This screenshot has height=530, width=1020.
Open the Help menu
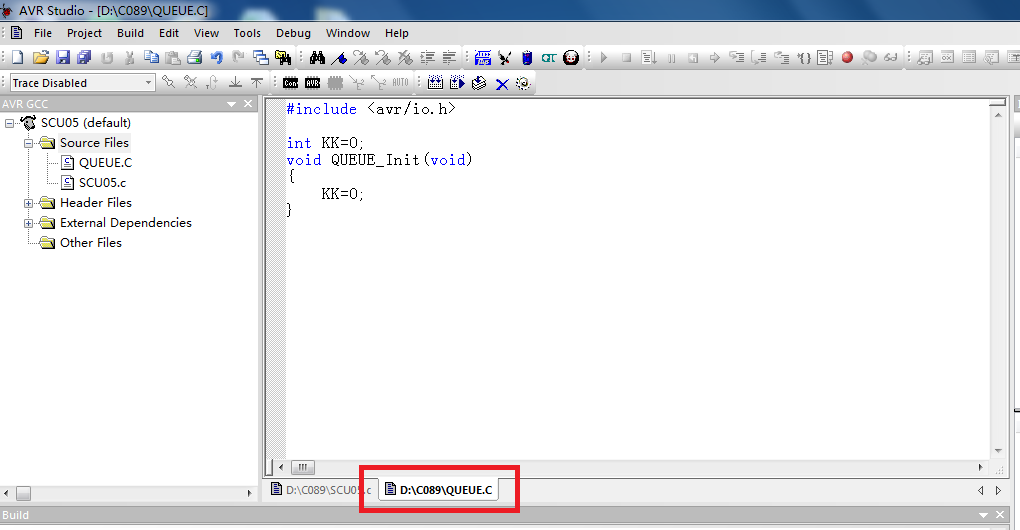click(x=397, y=33)
